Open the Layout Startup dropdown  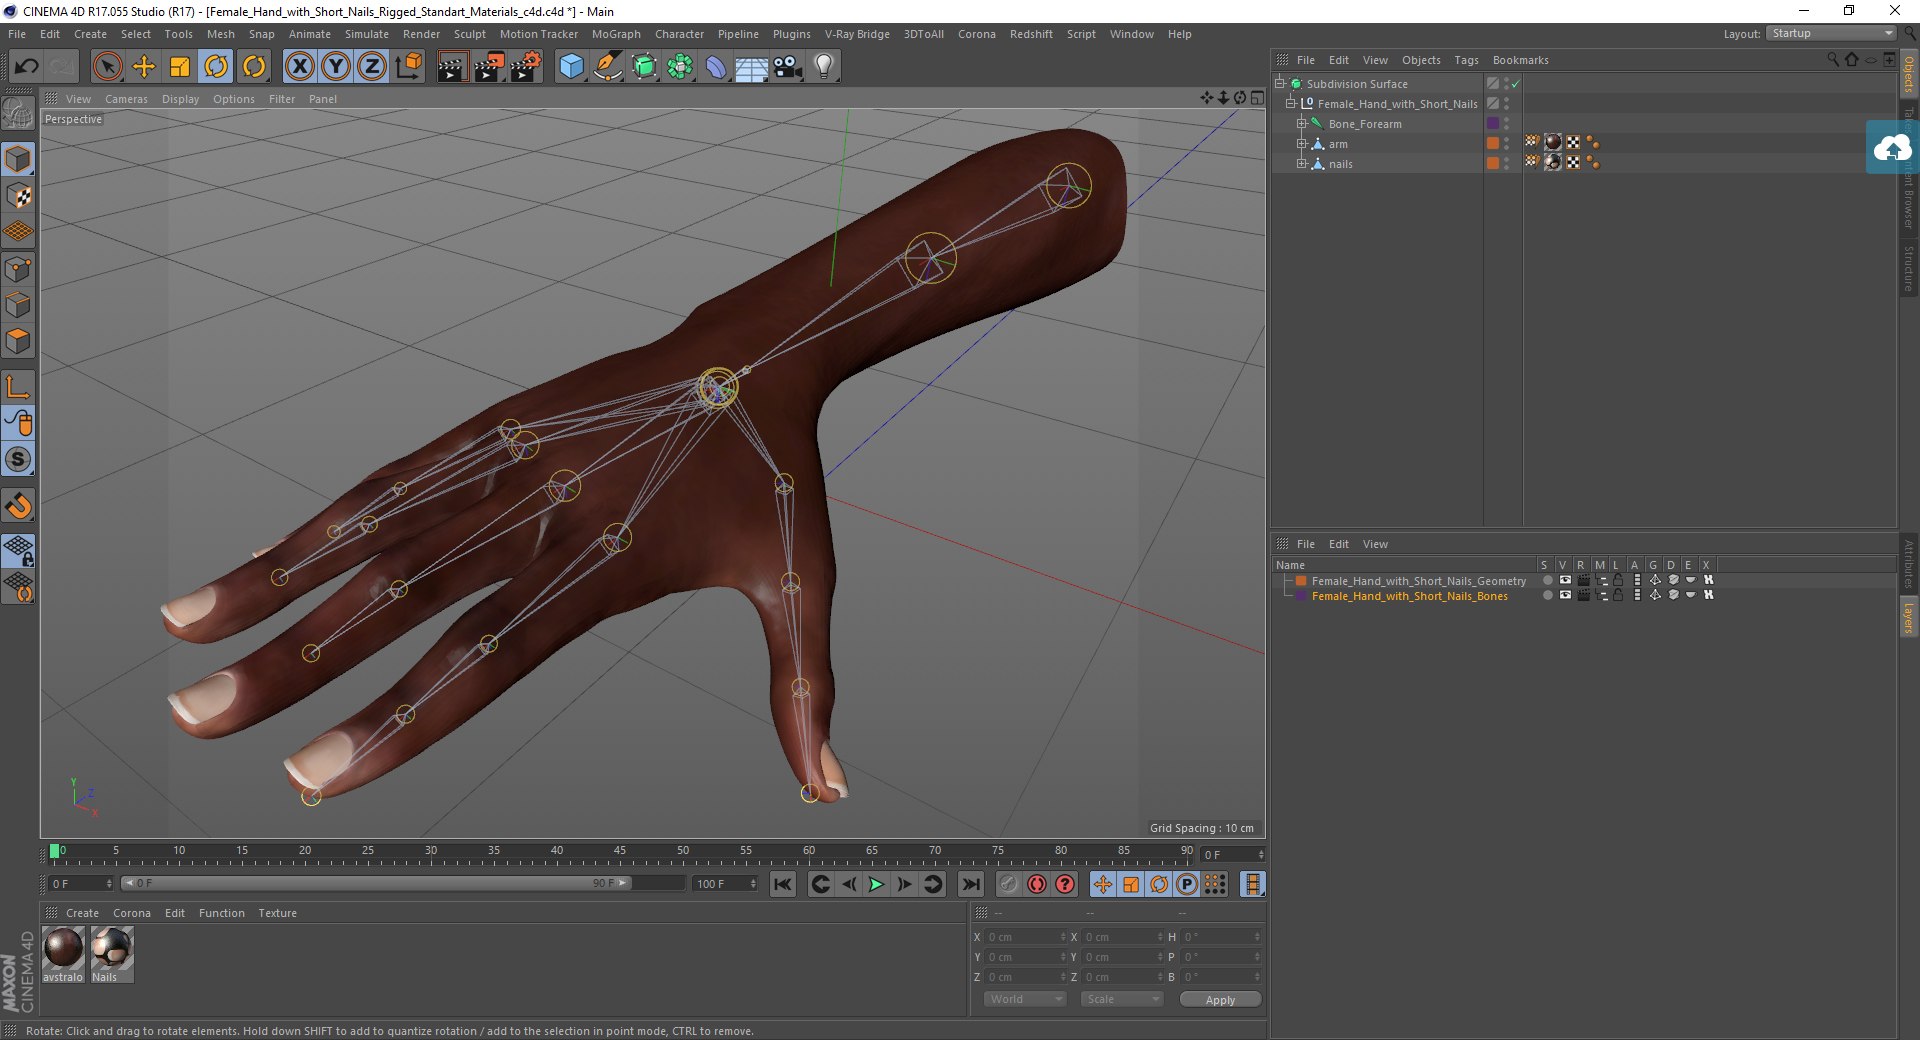click(1831, 33)
